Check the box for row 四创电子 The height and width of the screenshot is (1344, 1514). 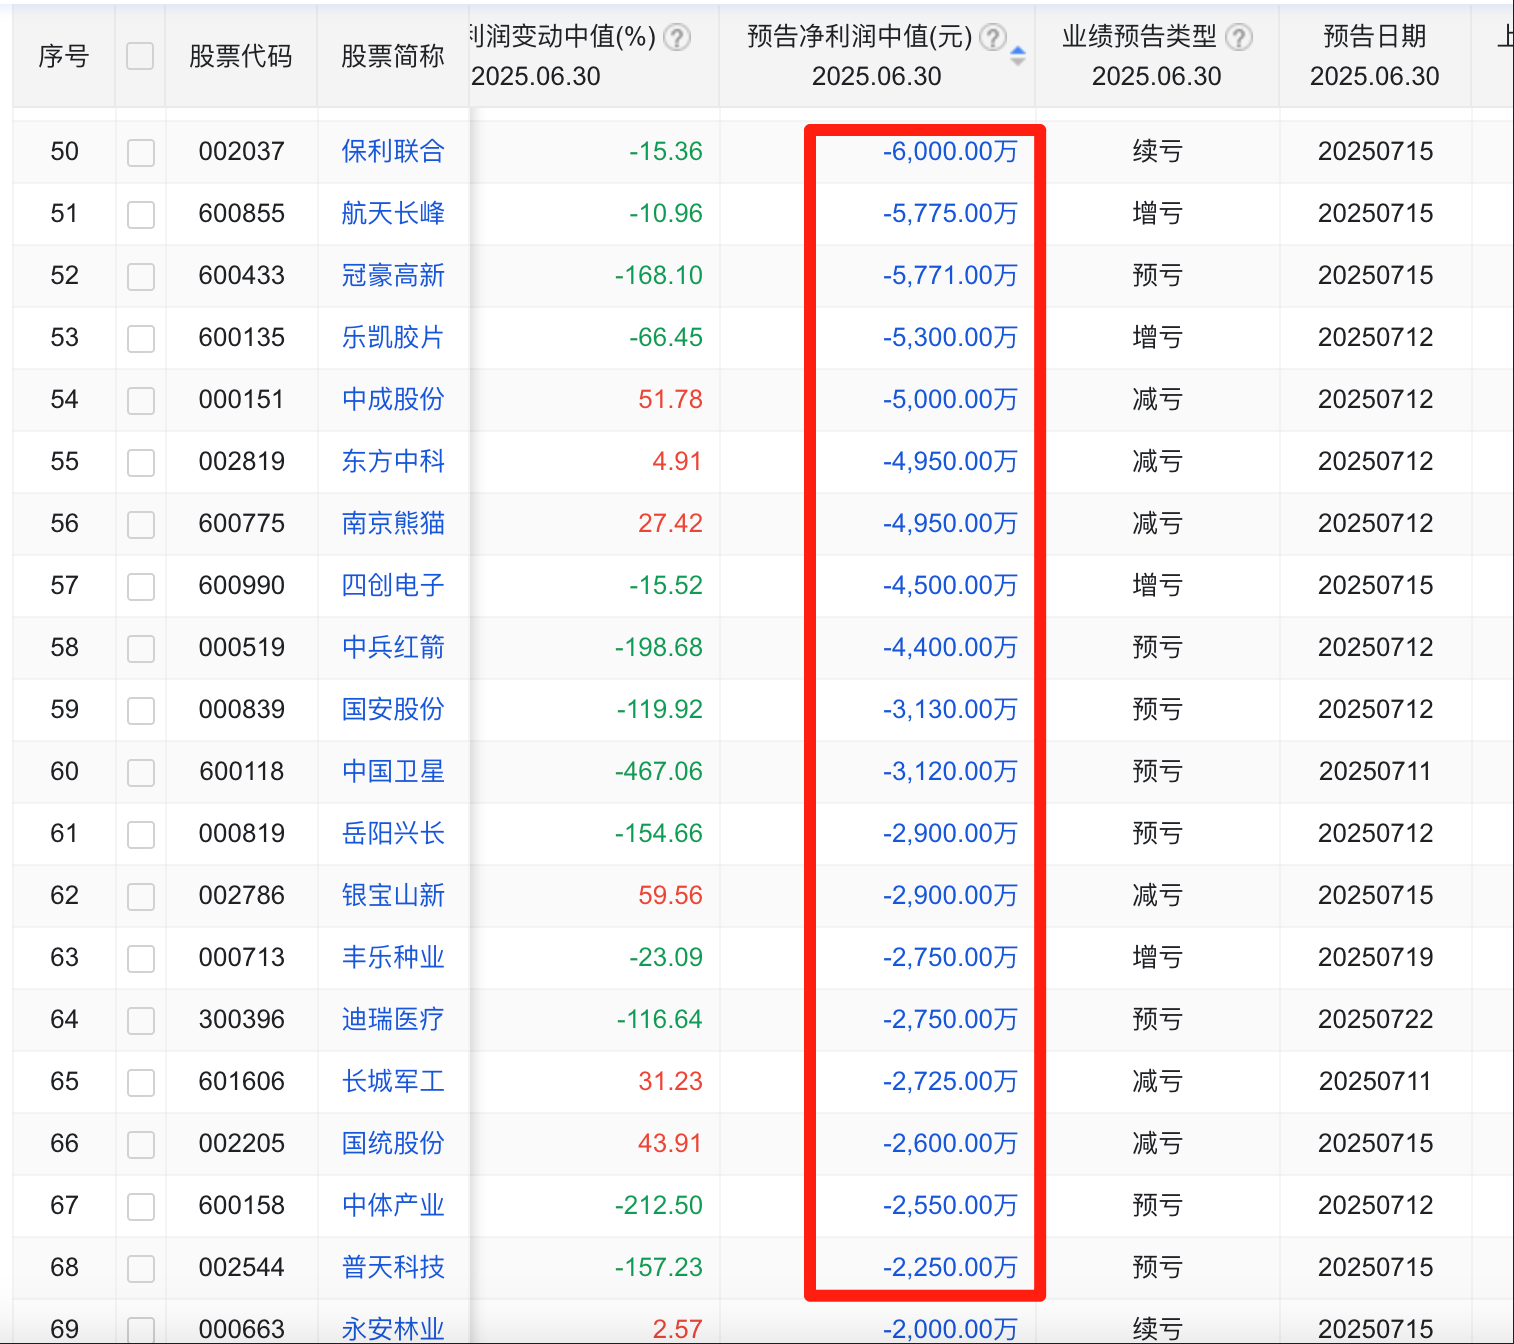coord(141,586)
